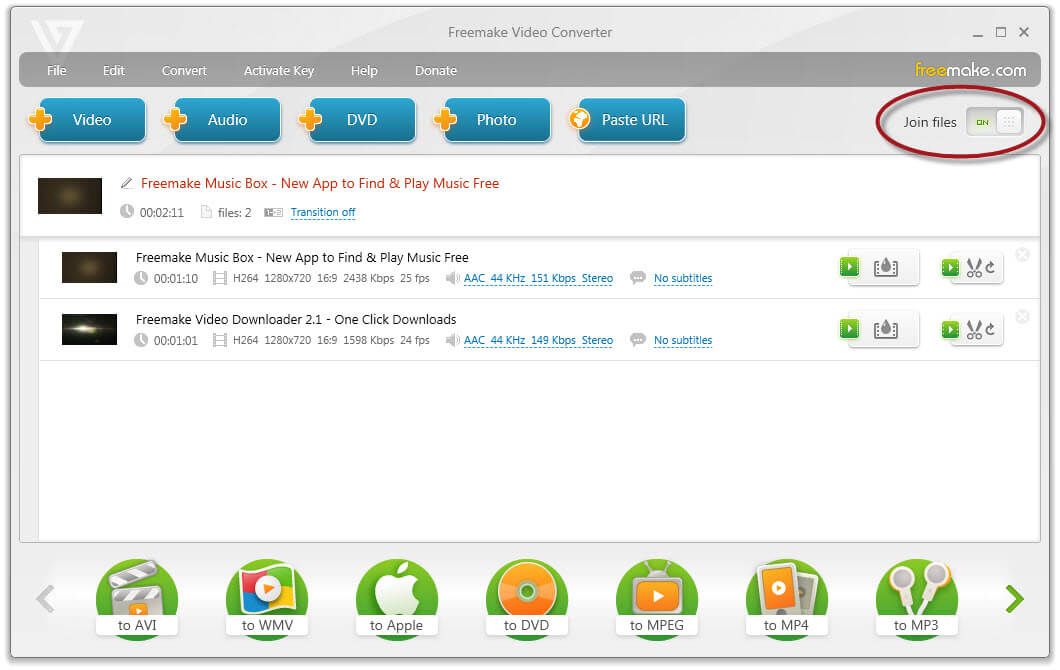The height and width of the screenshot is (670, 1060).
Task: Open the File menu
Action: (57, 70)
